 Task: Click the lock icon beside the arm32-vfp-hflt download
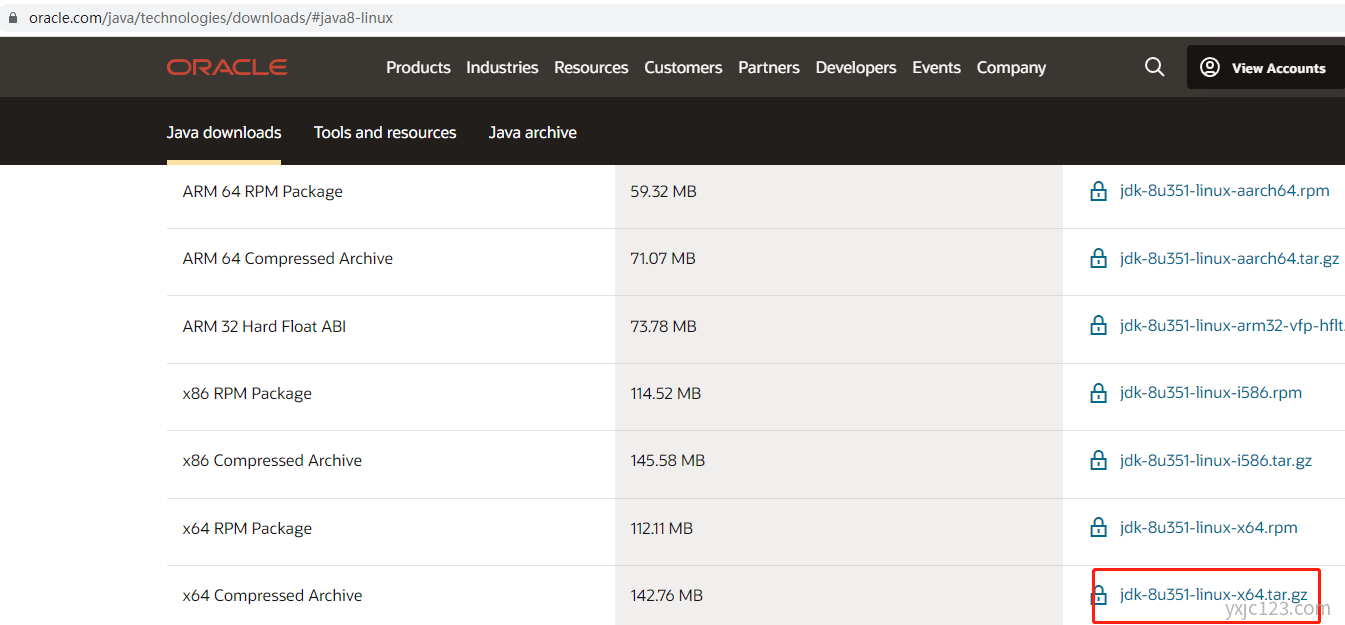pos(1098,325)
